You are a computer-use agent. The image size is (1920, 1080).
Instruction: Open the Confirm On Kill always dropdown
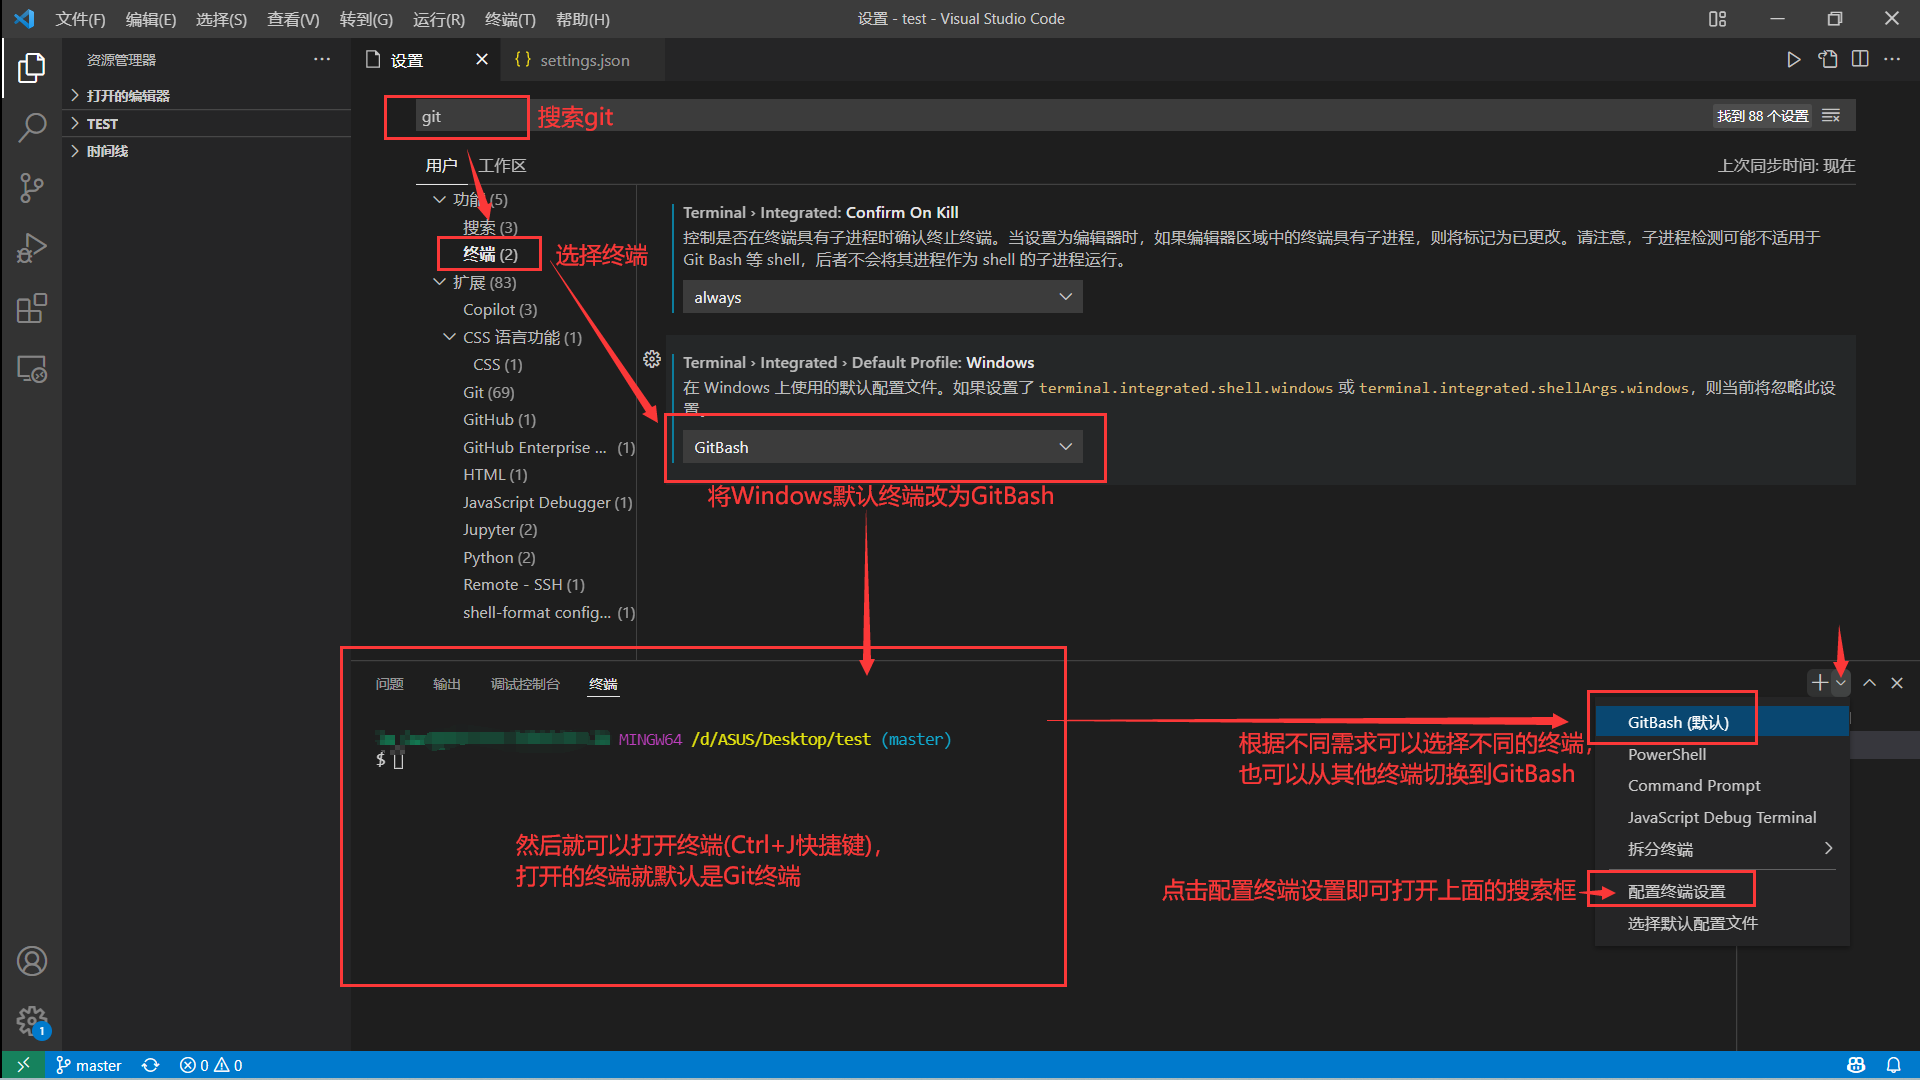click(x=882, y=297)
